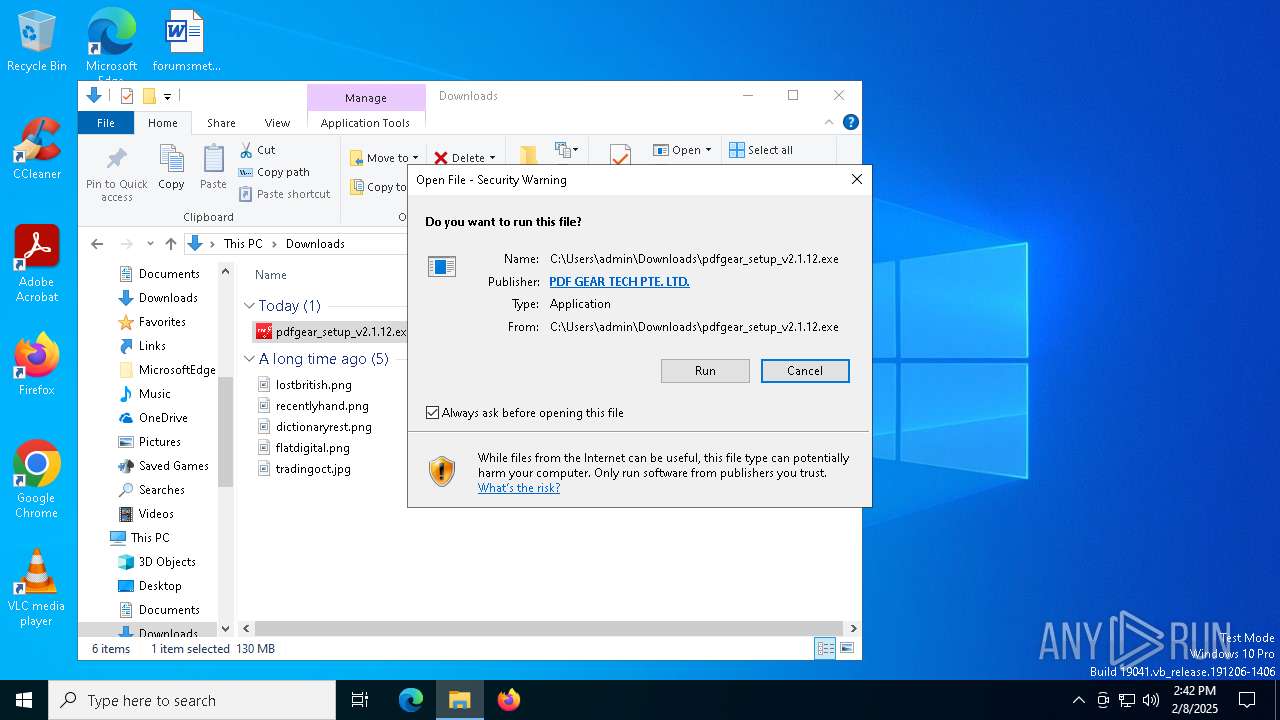The height and width of the screenshot is (720, 1280).
Task: Switch to details view layout icon
Action: pos(825,649)
